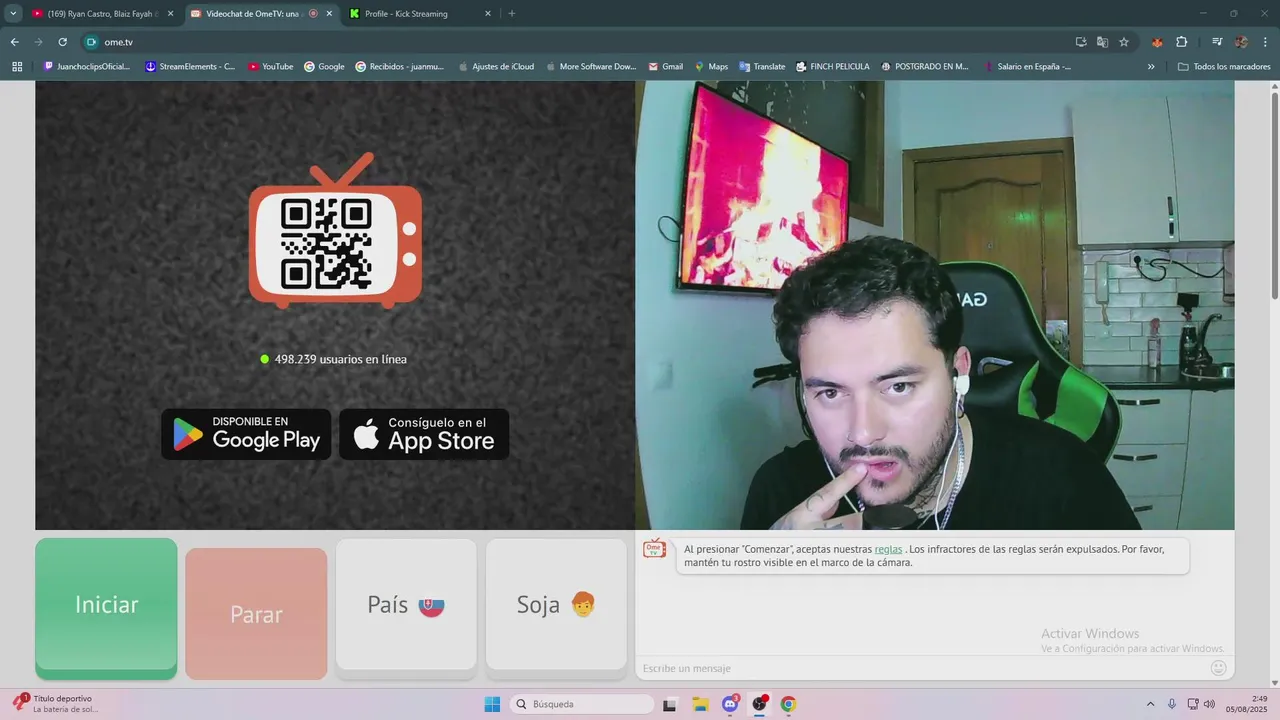
Task: Open the emoji picker in chat box
Action: tap(1218, 668)
